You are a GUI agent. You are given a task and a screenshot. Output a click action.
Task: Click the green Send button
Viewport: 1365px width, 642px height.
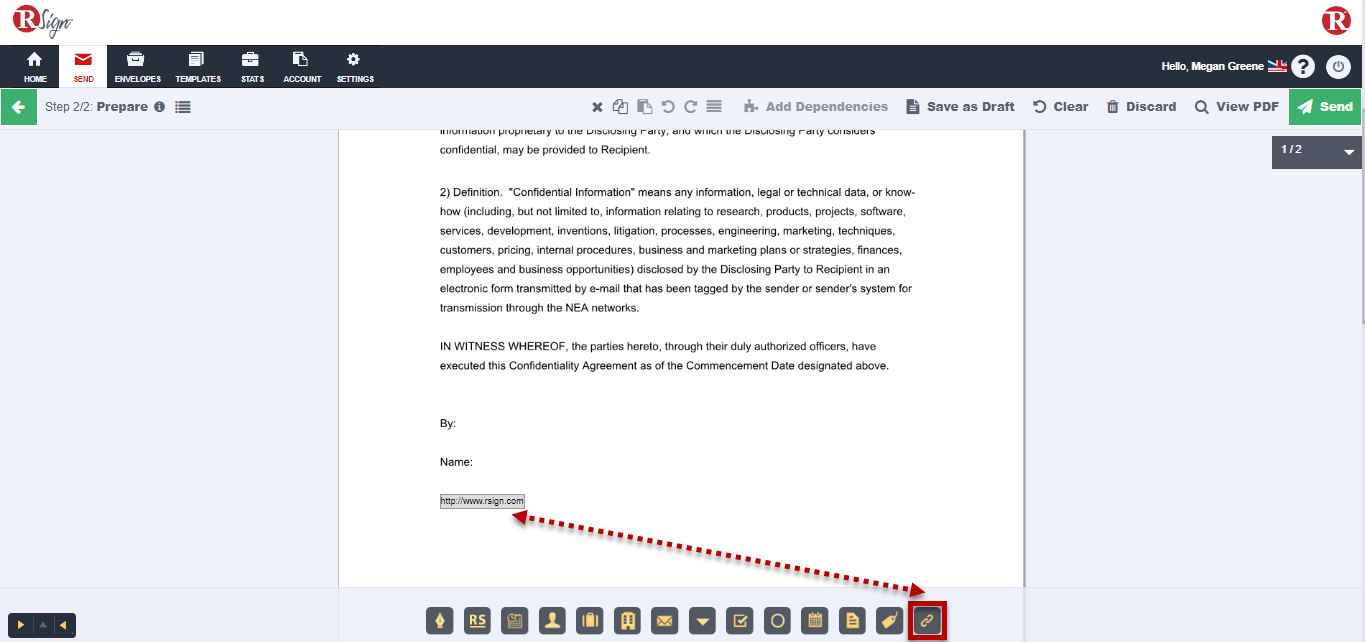point(1324,107)
